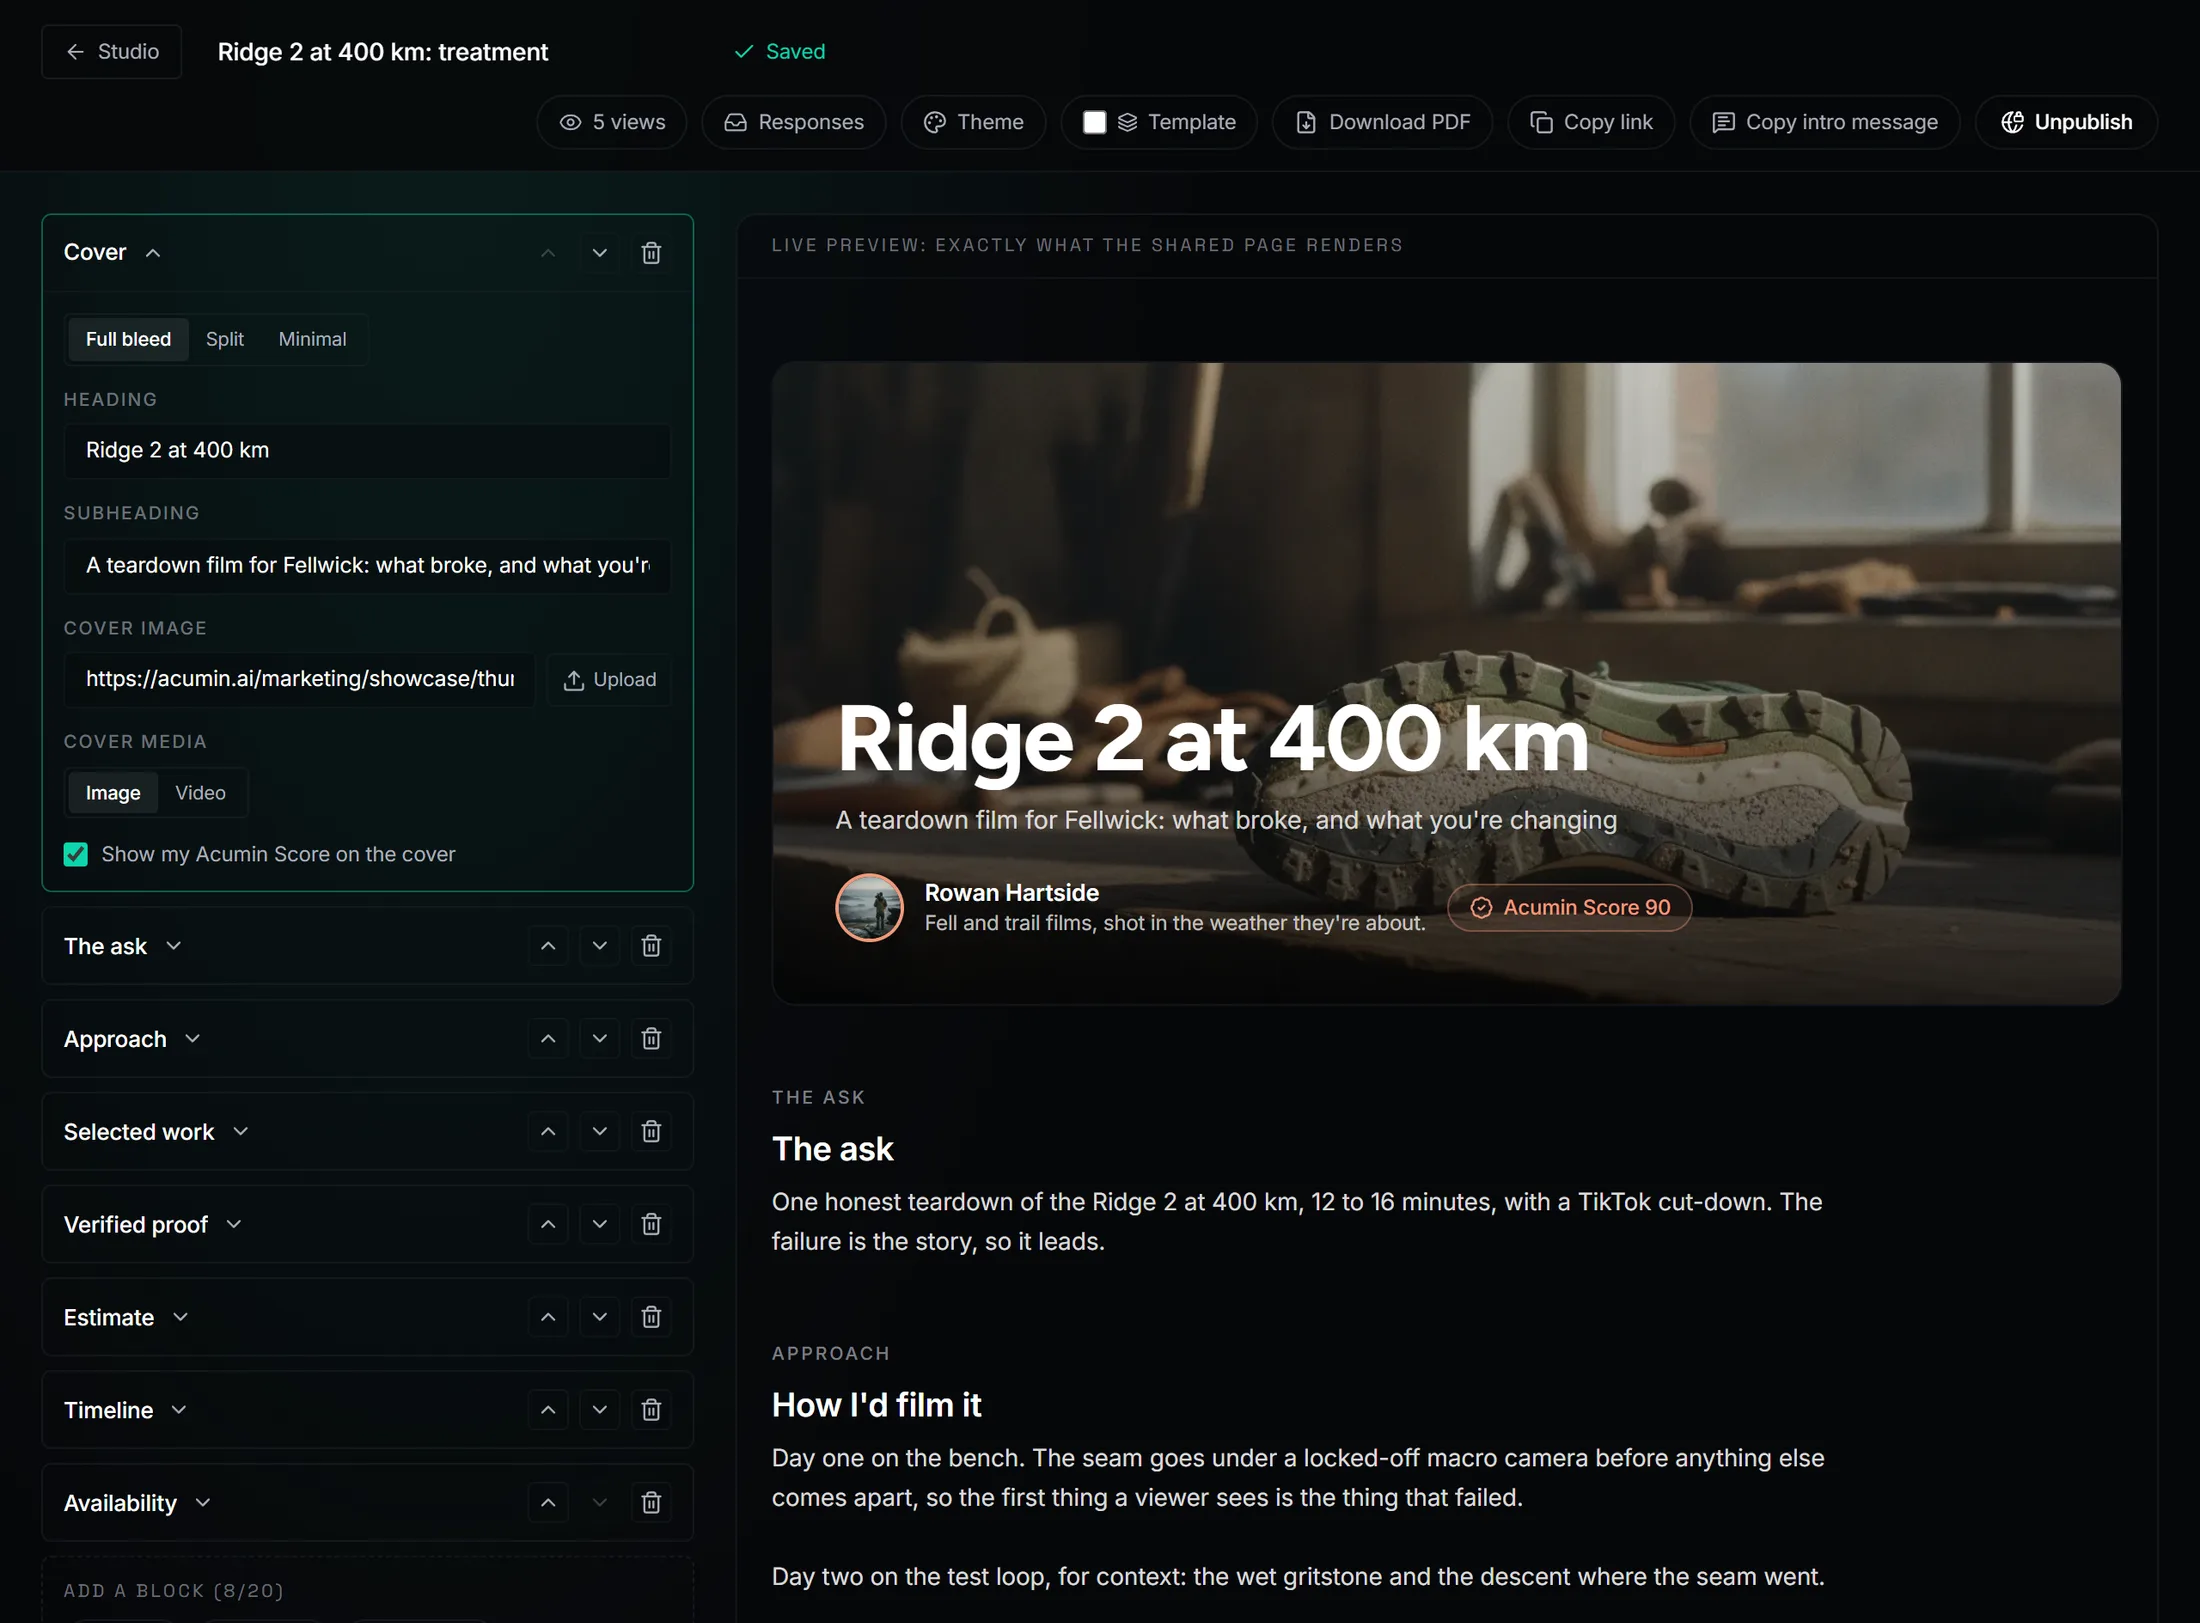Click the Cover image URL field

pyautogui.click(x=299, y=680)
